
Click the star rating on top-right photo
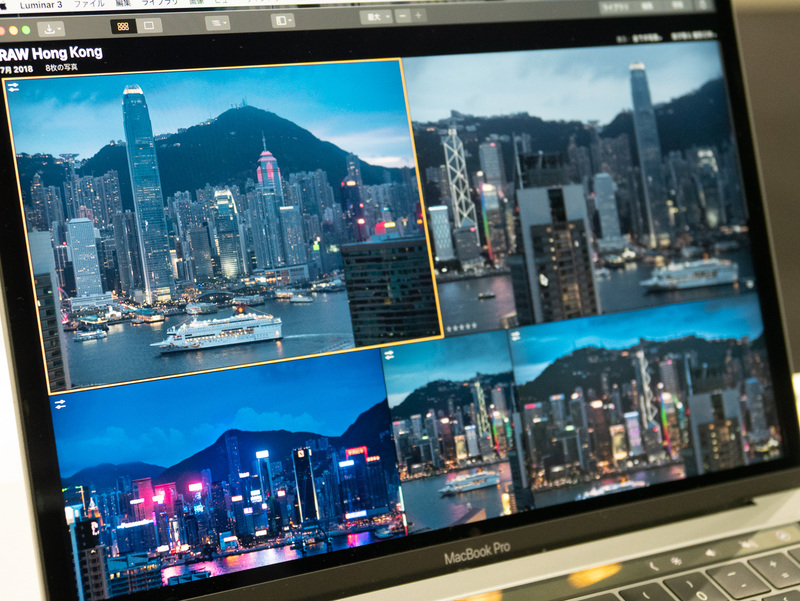coord(461,326)
